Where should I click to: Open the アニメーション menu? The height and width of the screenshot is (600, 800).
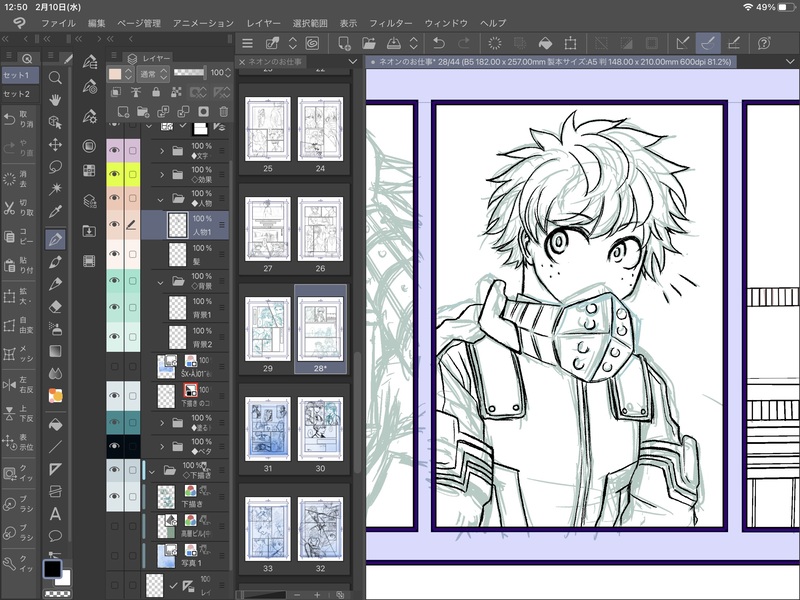[203, 23]
